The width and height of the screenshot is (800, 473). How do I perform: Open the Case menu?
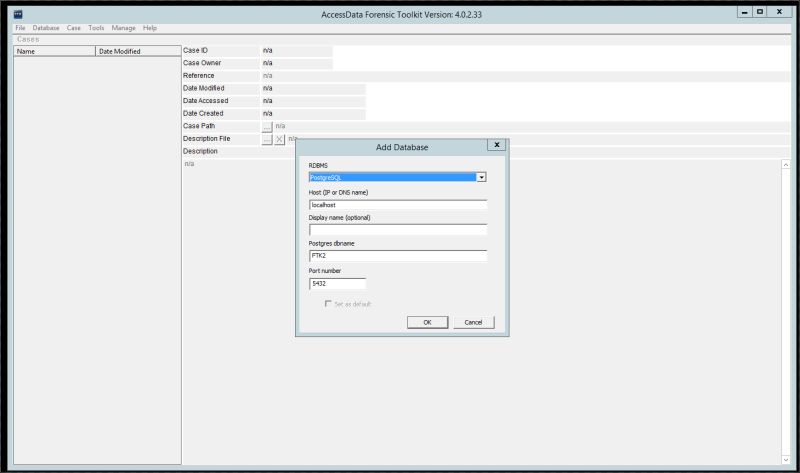coord(73,28)
